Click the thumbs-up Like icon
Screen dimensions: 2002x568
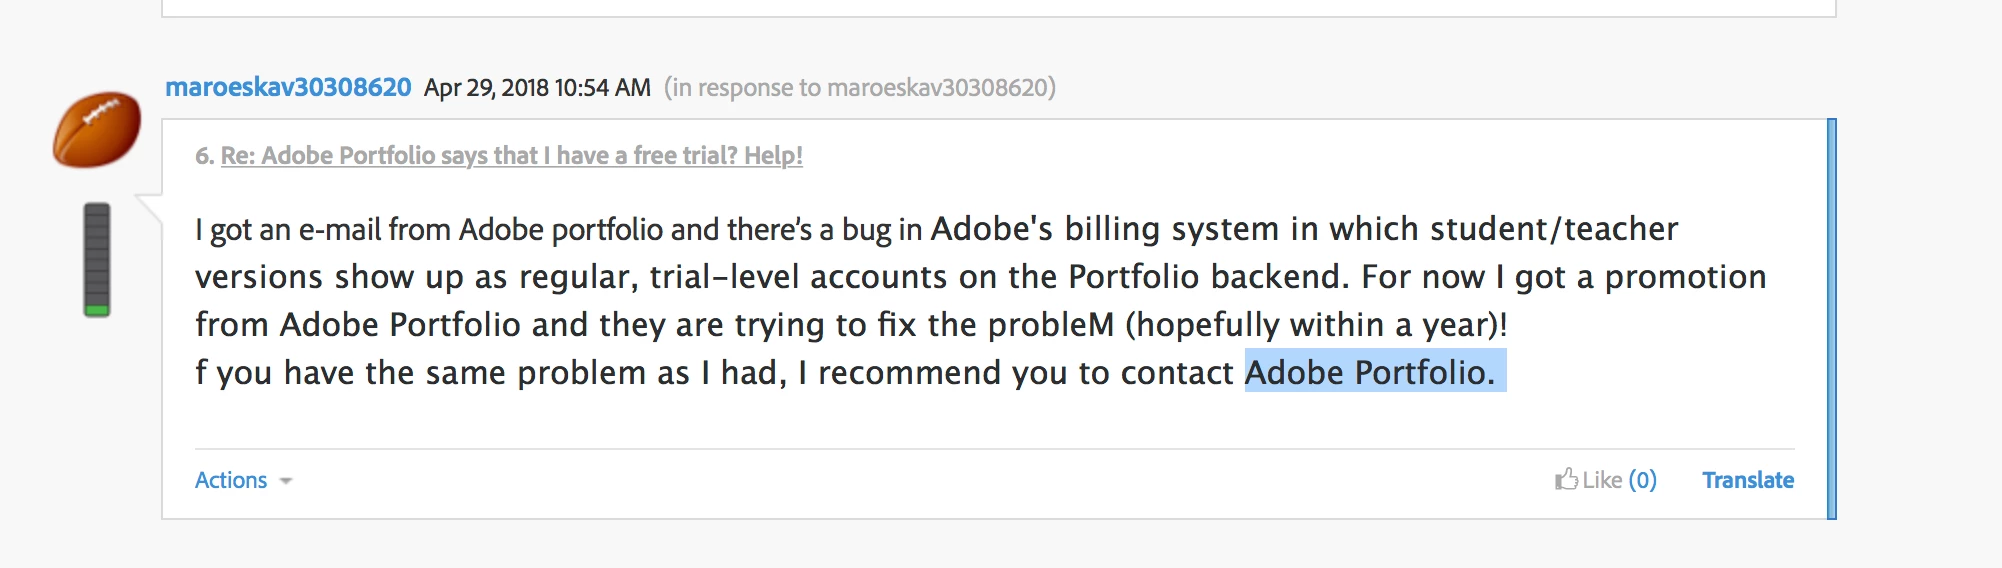click(x=1566, y=480)
